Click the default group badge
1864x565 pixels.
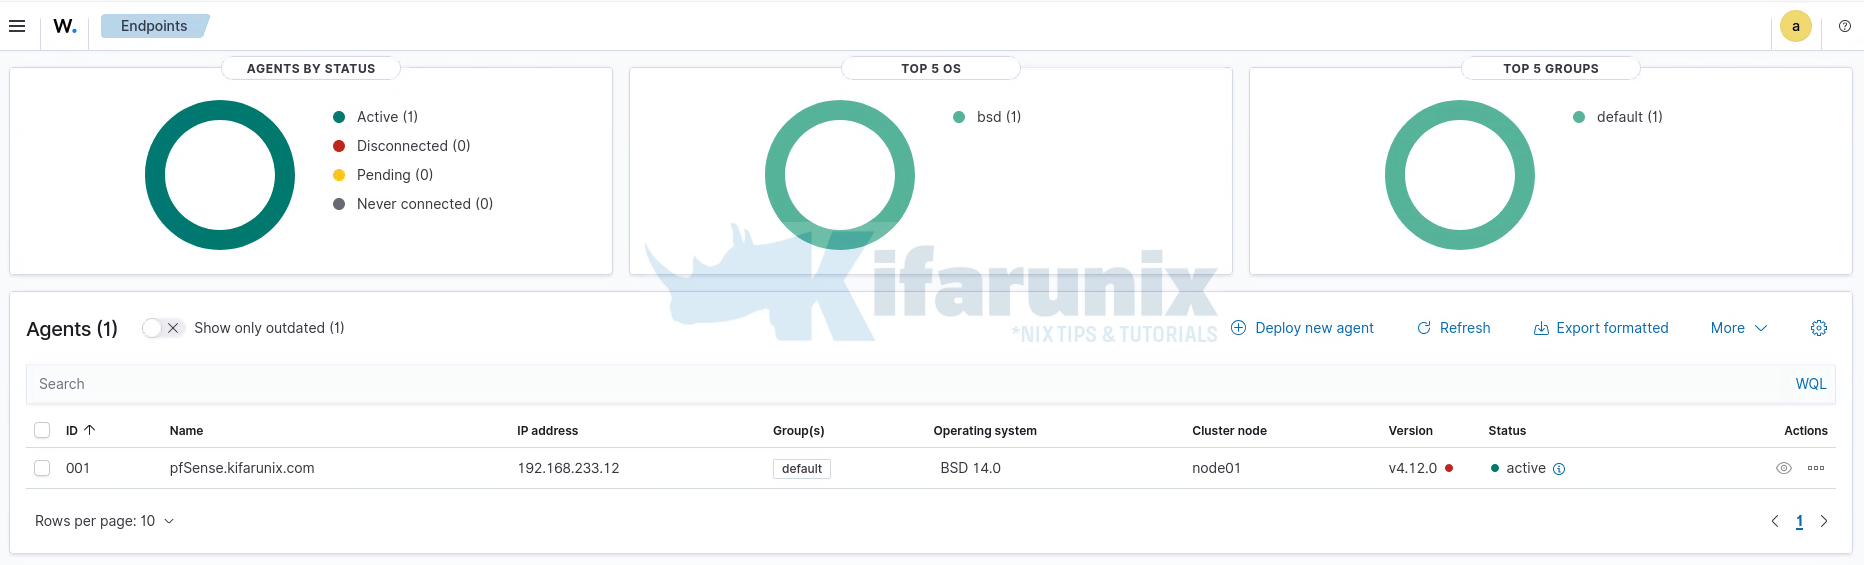click(802, 469)
